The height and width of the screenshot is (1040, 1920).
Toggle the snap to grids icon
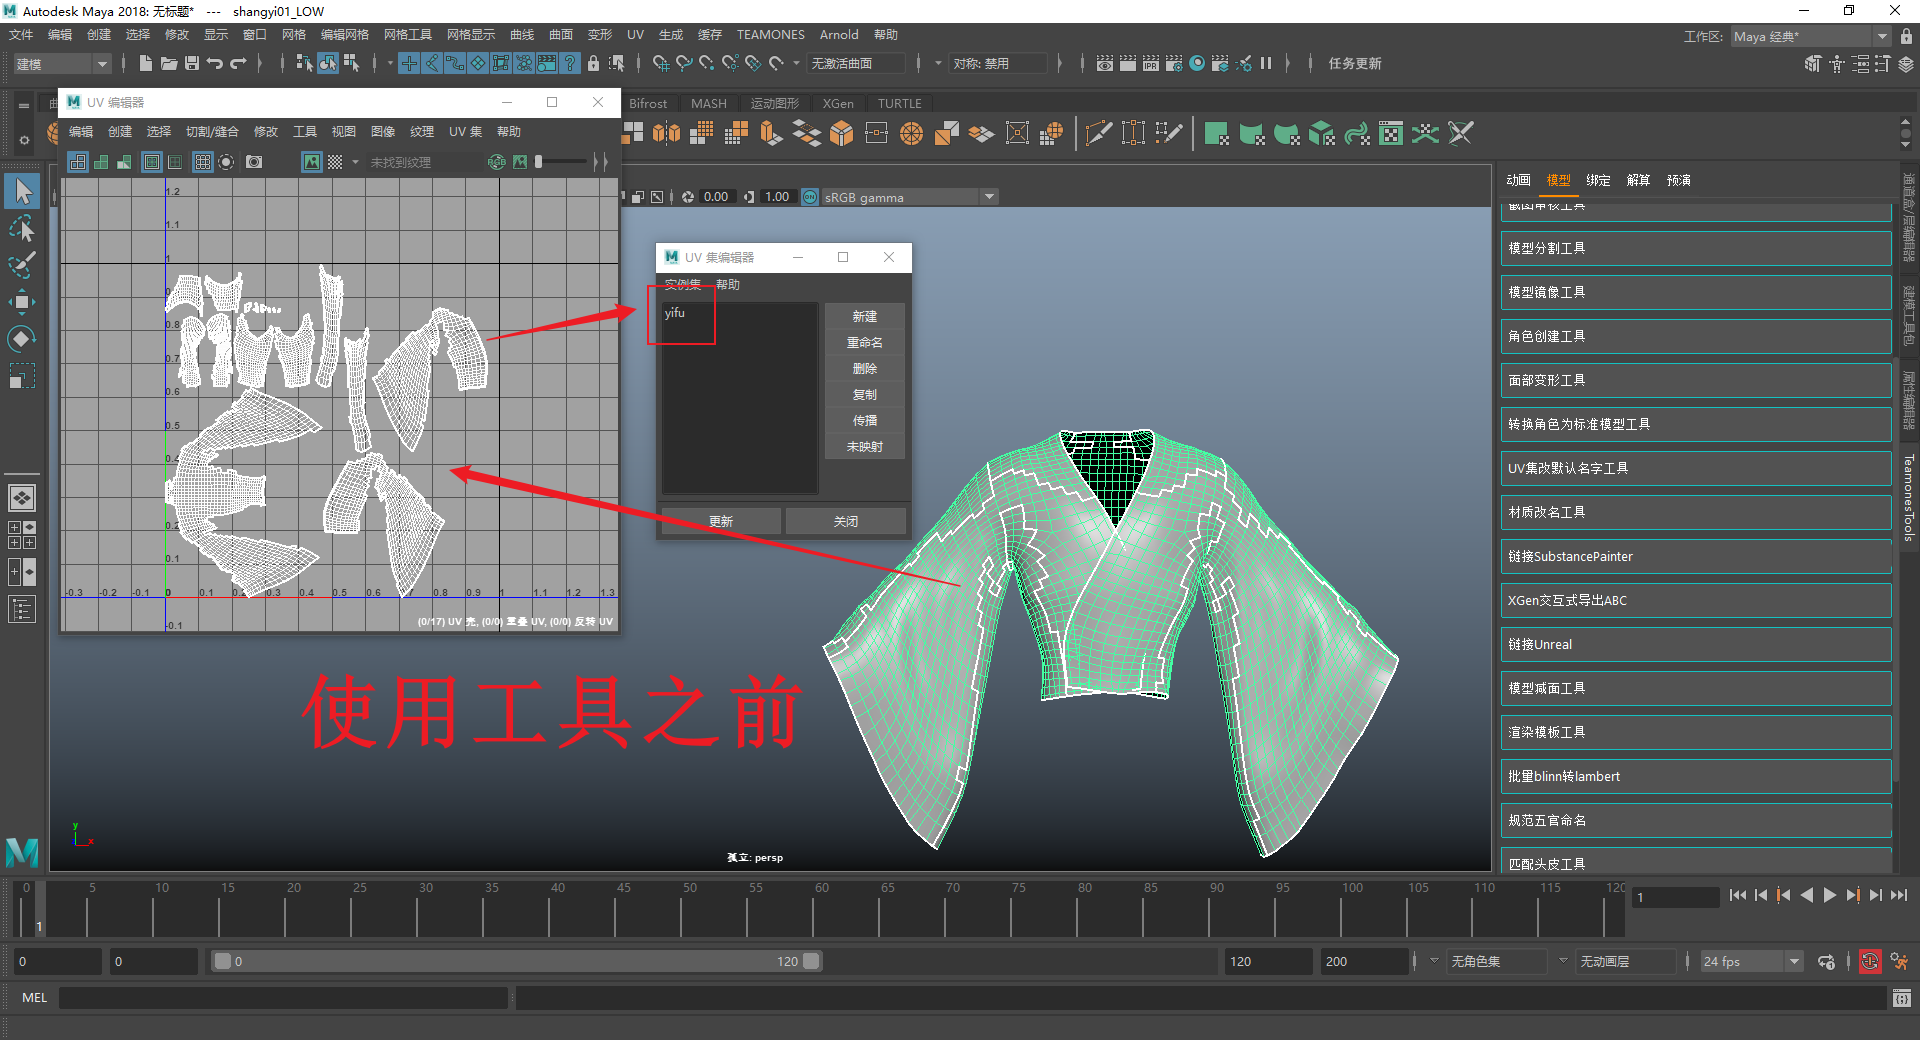click(661, 63)
